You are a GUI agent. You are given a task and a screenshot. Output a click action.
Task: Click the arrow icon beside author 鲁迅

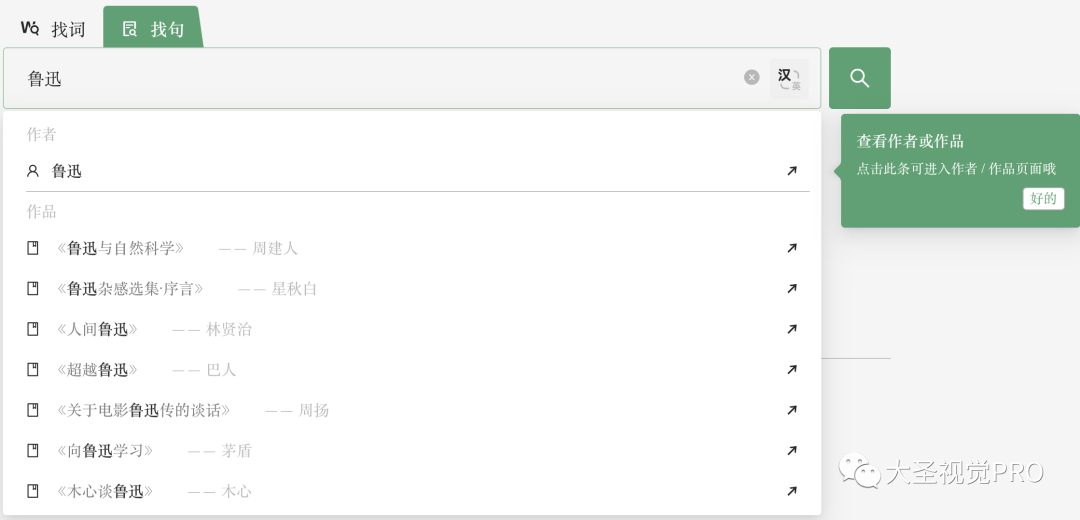click(792, 171)
